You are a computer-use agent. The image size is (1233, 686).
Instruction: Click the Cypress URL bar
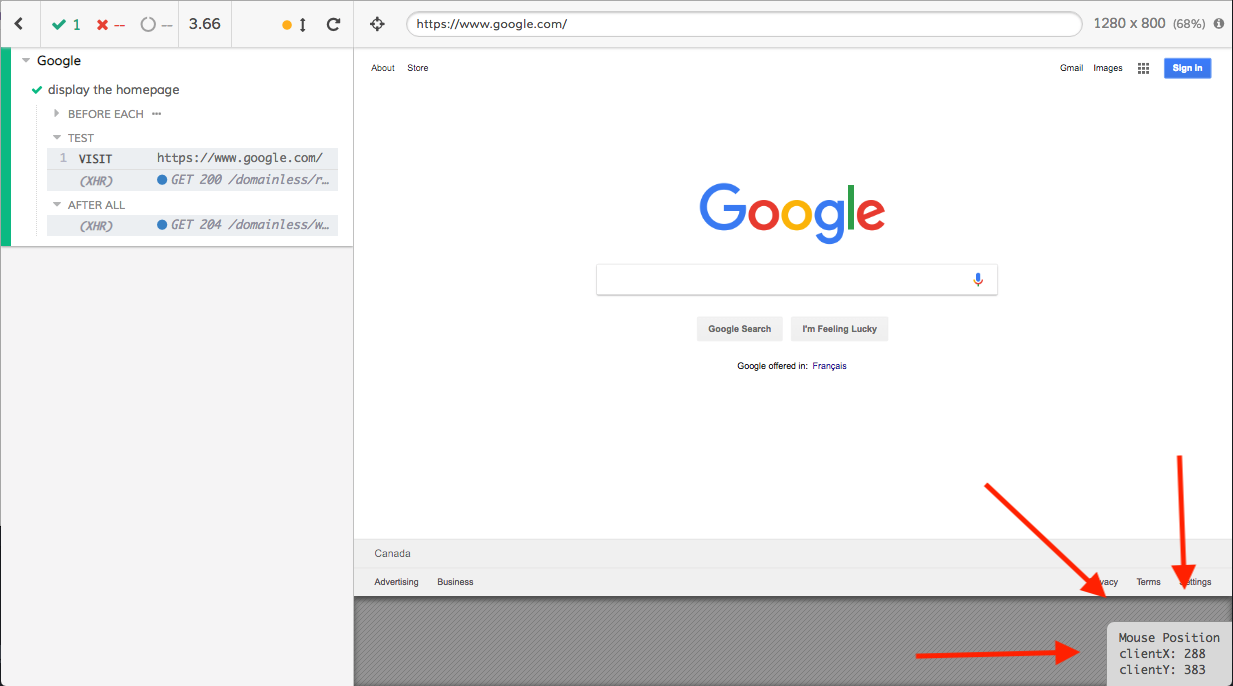pos(744,24)
